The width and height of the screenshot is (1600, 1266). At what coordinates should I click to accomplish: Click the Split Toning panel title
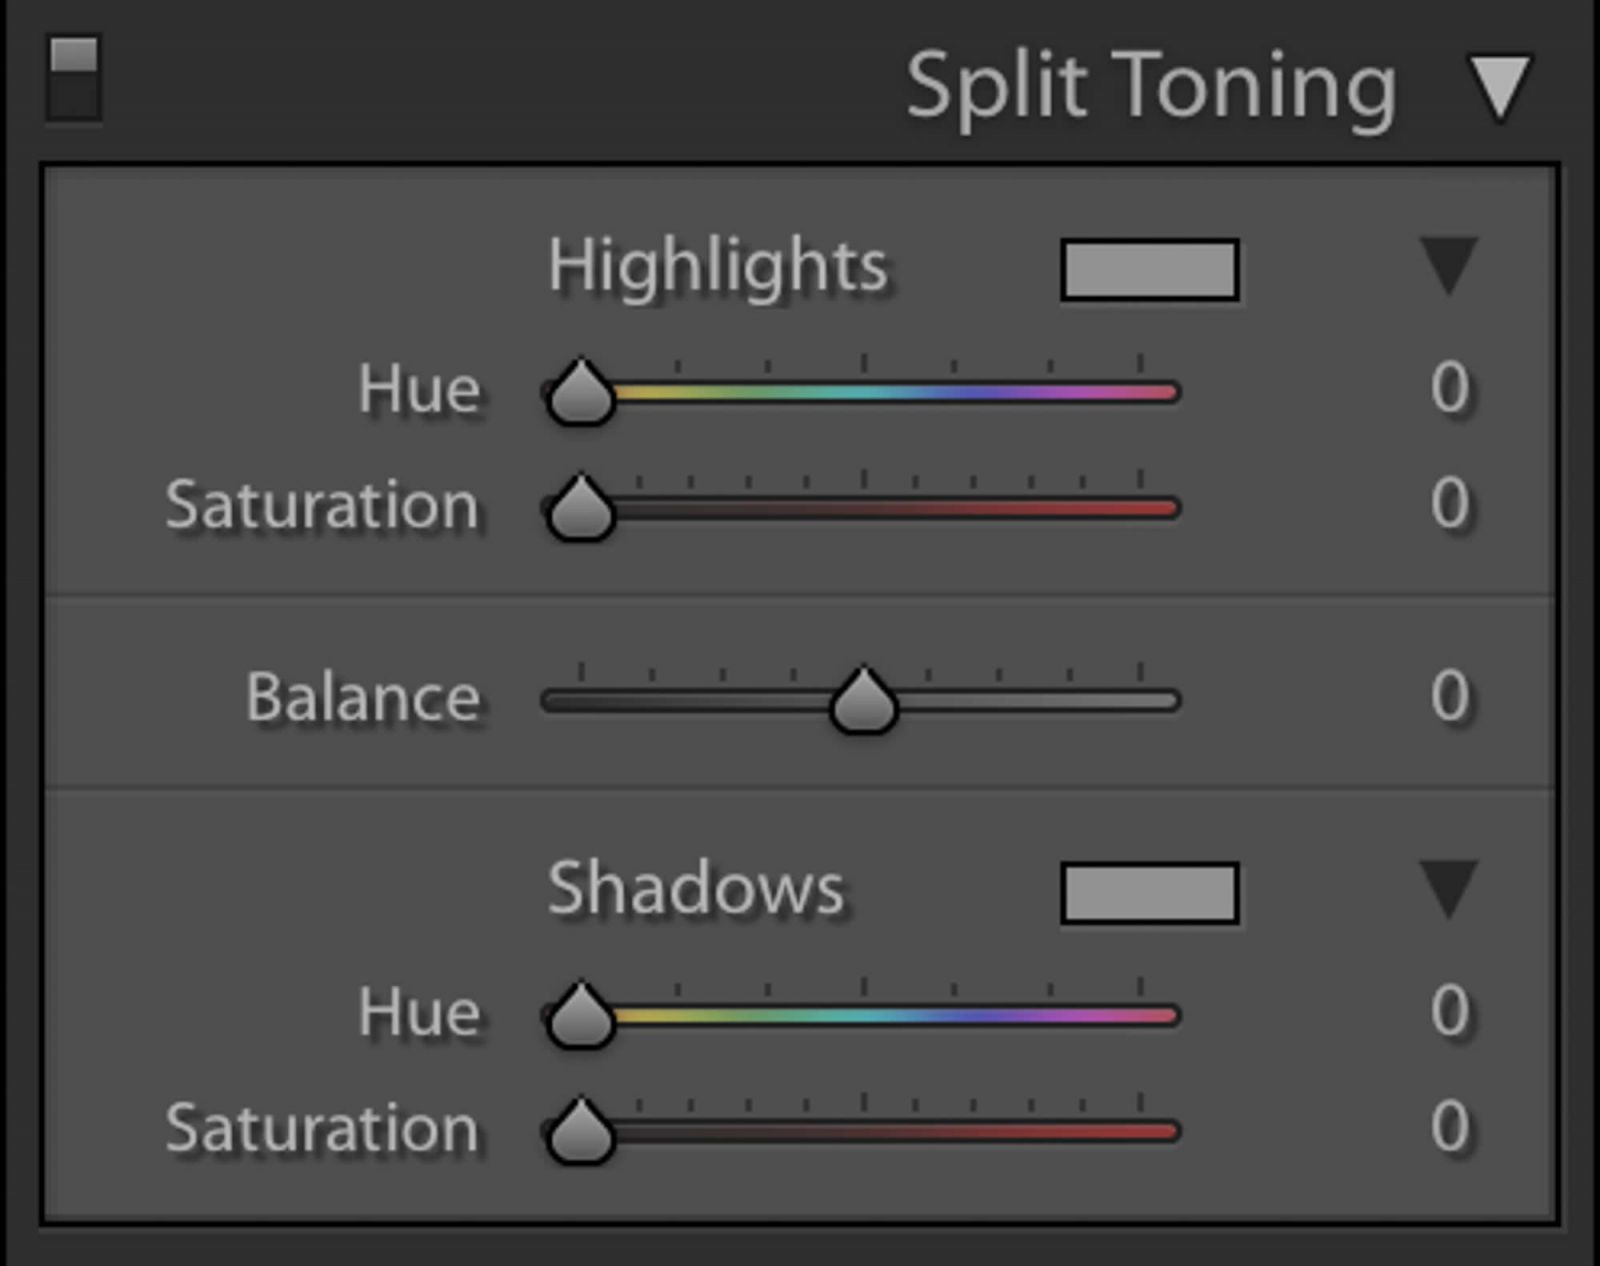[x=1150, y=87]
